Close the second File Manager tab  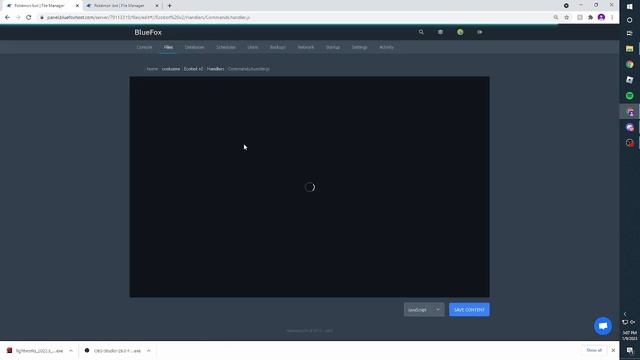[157, 6]
